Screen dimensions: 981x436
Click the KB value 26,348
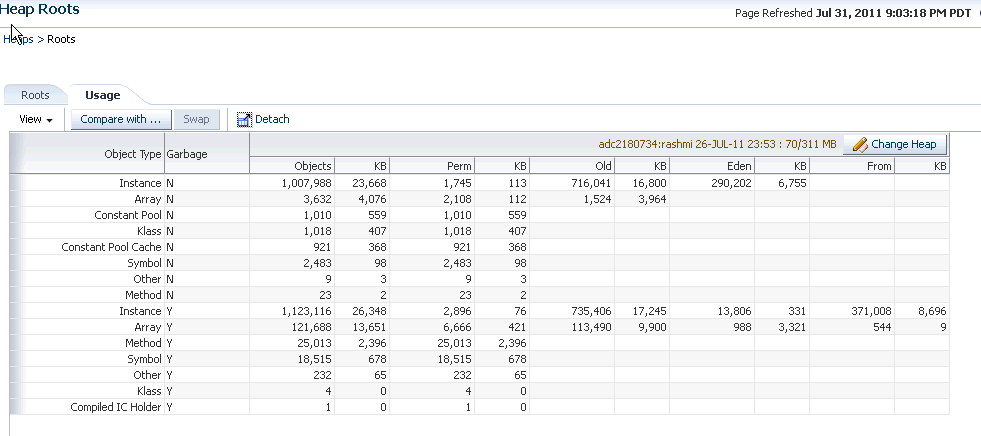369,311
